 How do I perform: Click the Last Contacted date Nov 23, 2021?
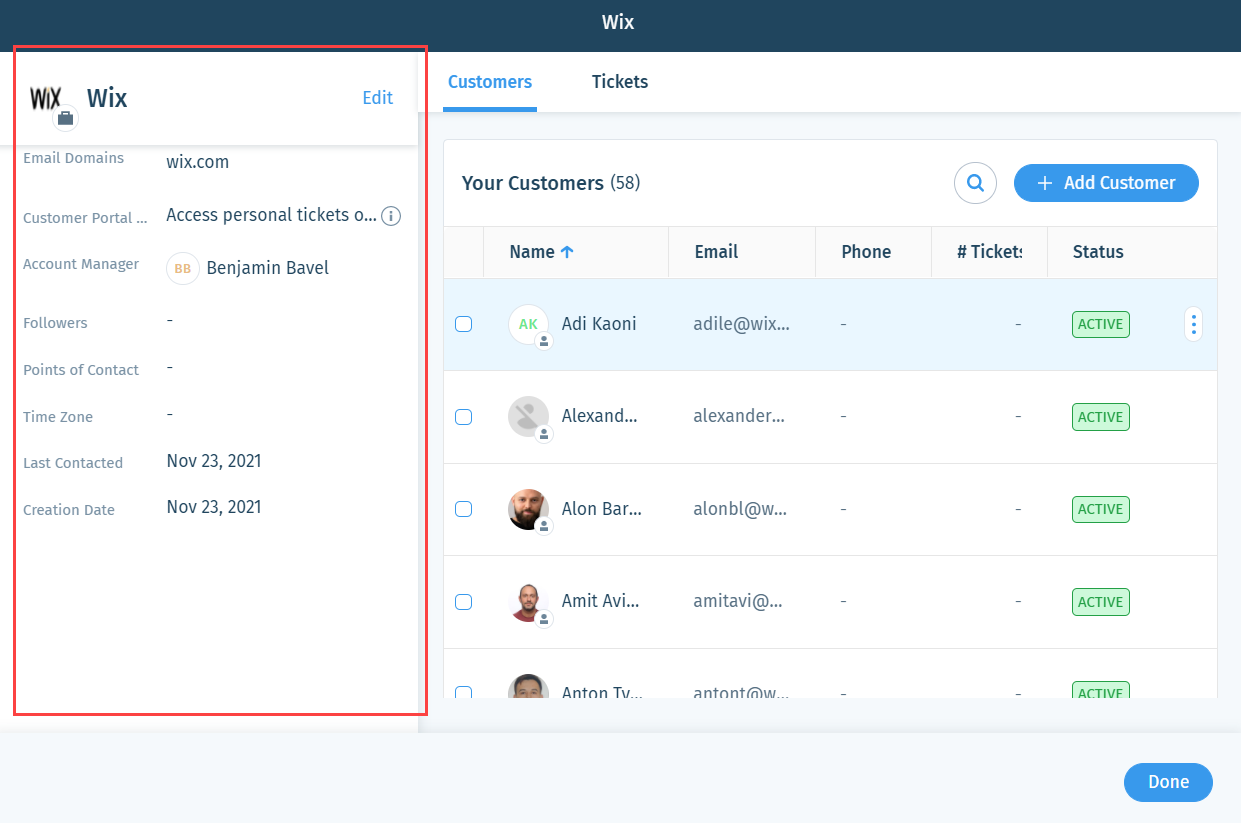214,461
